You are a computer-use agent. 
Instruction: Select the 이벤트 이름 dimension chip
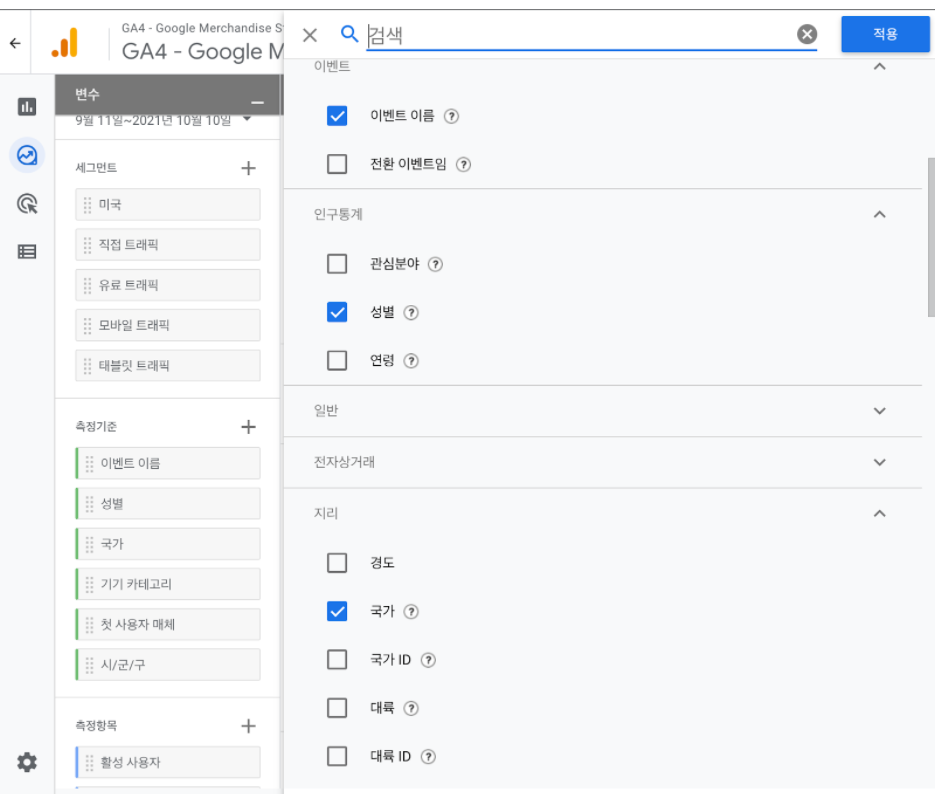(x=168, y=463)
